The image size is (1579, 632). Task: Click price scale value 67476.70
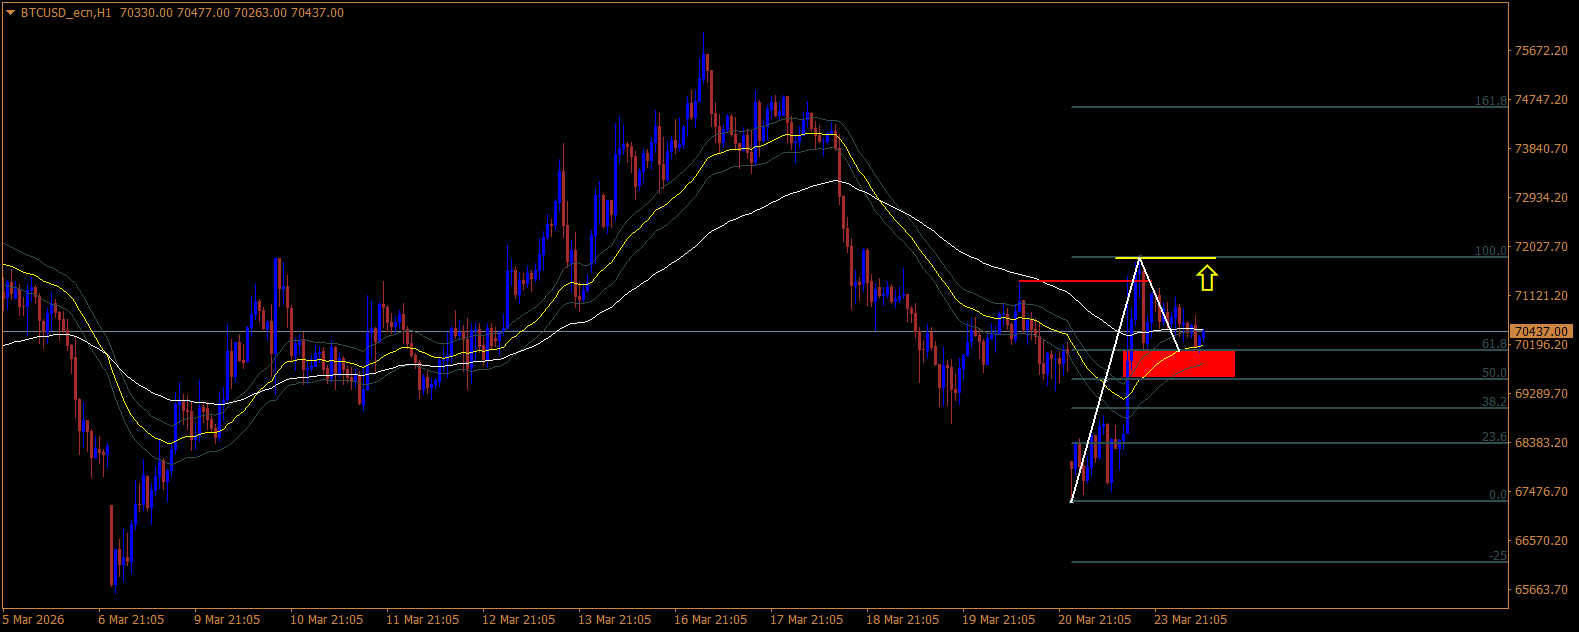click(x=1541, y=492)
